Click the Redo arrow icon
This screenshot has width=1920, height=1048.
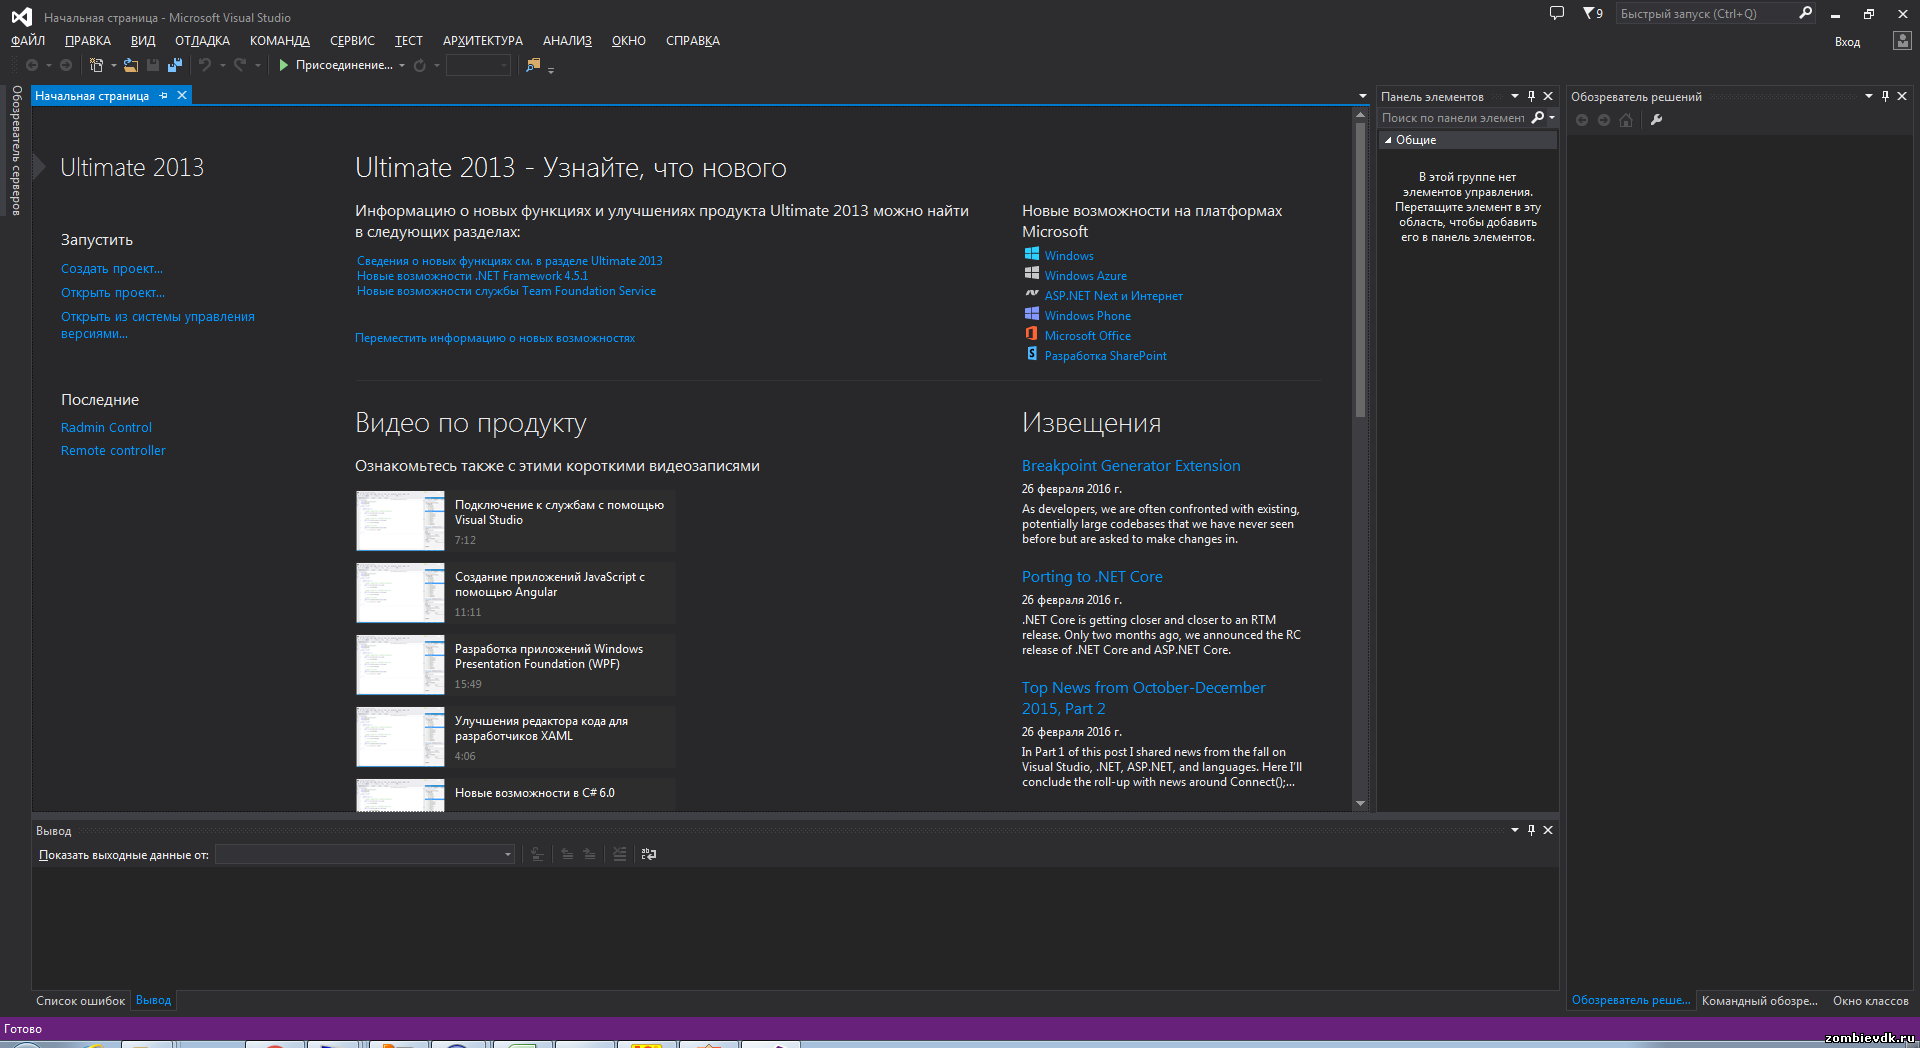[x=240, y=65]
